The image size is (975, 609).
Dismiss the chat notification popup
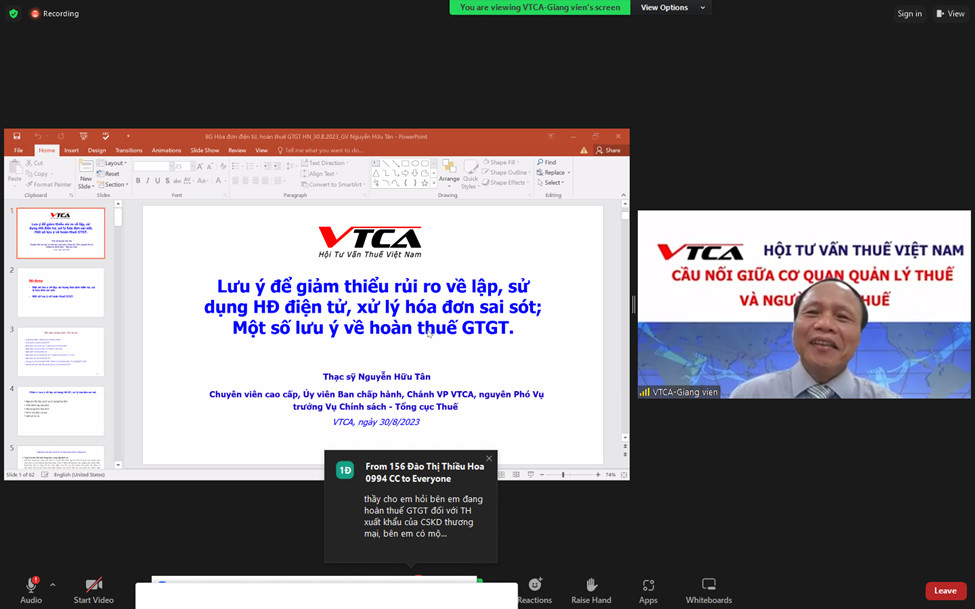(x=489, y=458)
